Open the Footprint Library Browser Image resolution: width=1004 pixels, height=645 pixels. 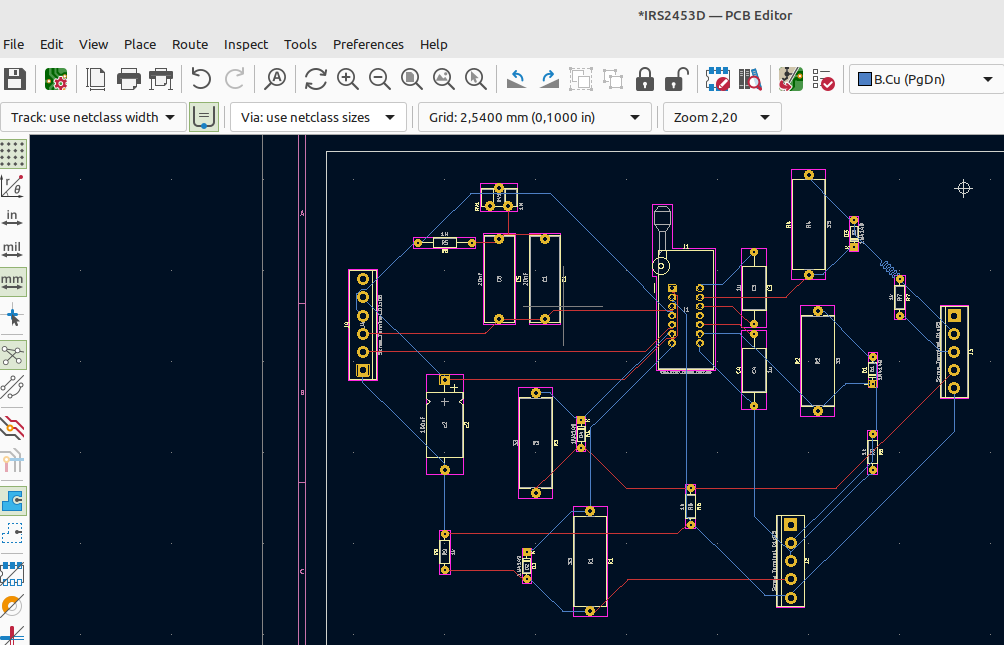coord(750,79)
